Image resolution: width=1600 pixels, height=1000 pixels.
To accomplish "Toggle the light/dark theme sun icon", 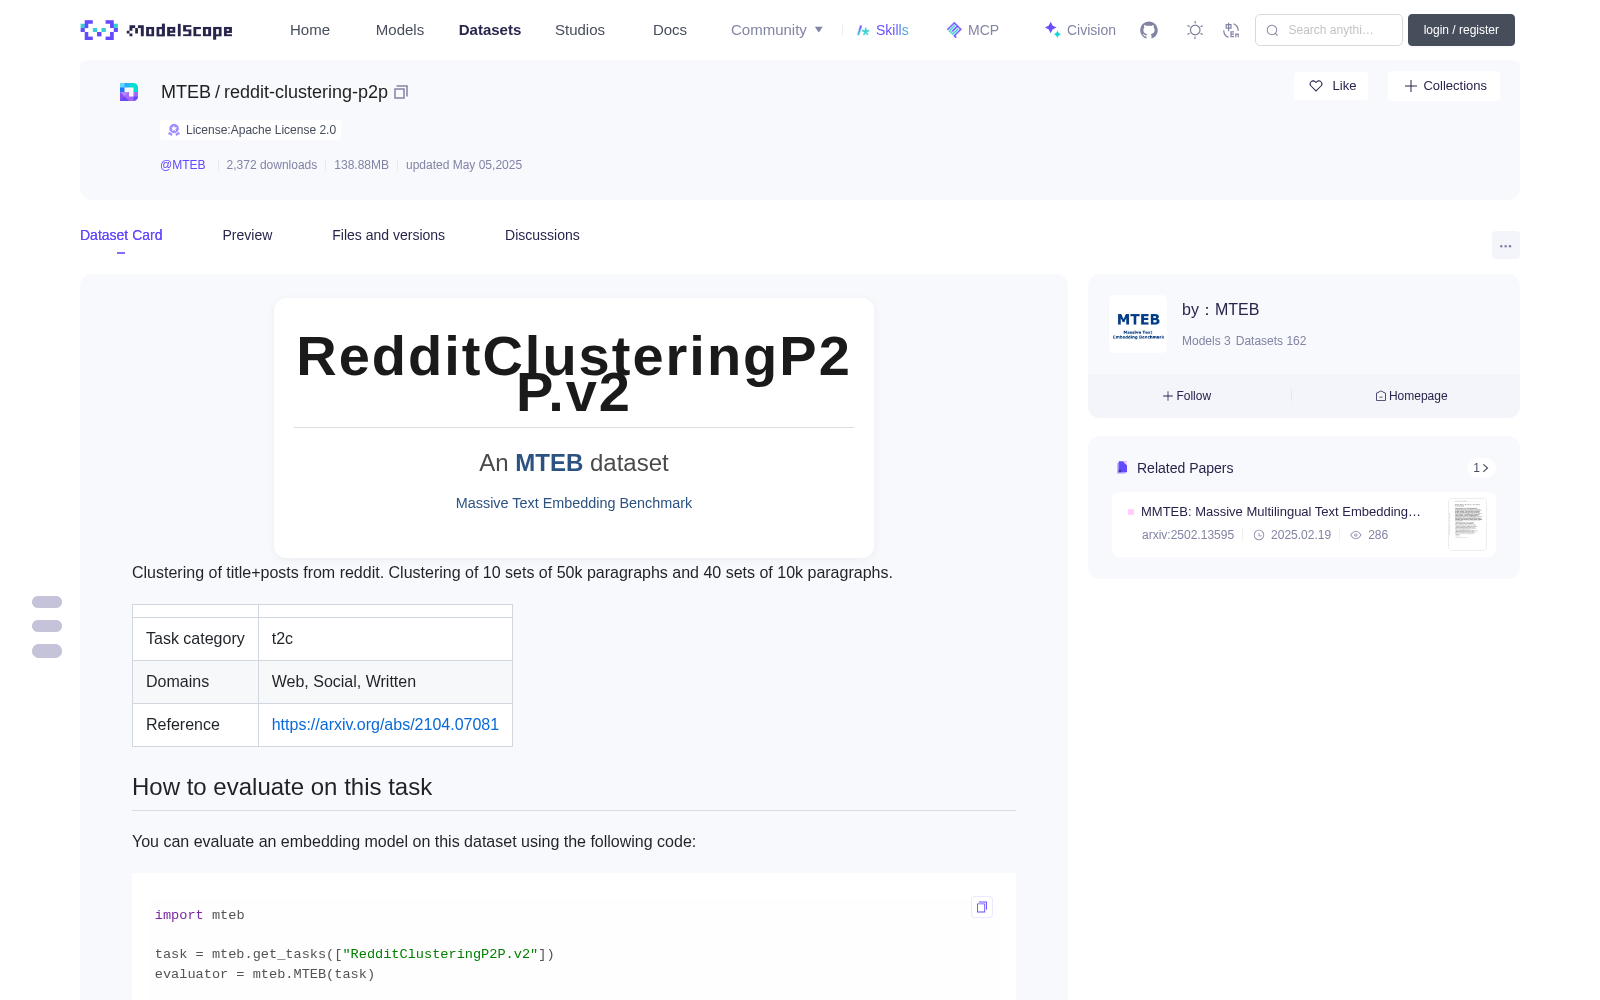I will [1195, 30].
